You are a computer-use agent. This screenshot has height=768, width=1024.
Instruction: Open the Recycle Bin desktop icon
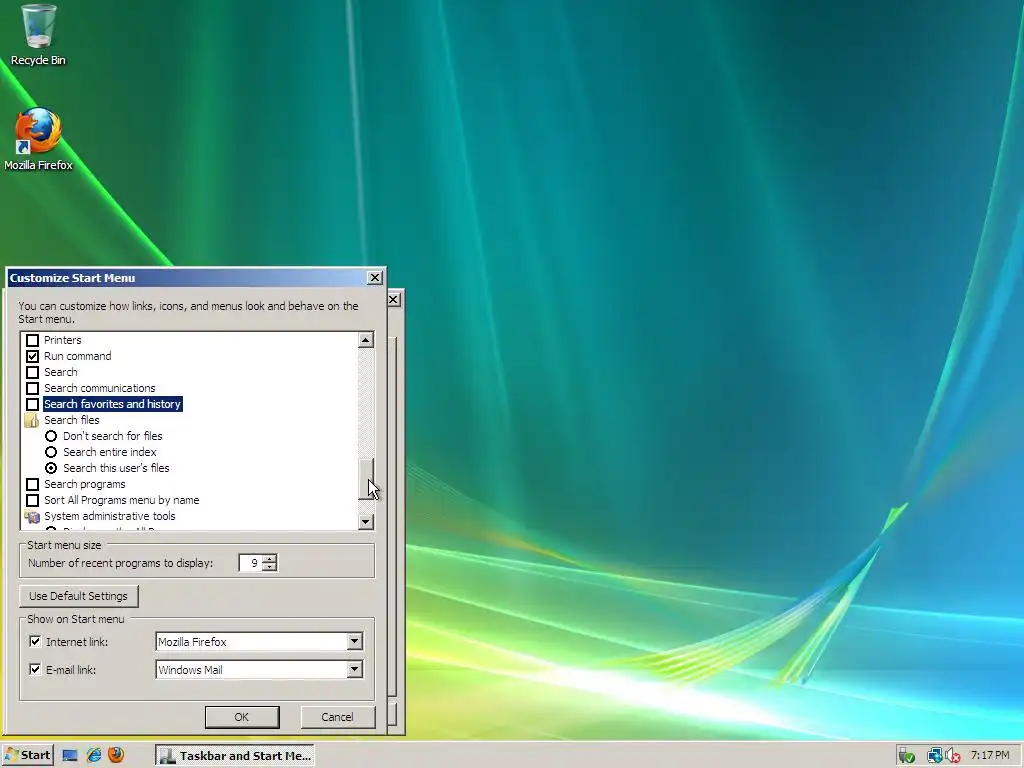tap(39, 35)
